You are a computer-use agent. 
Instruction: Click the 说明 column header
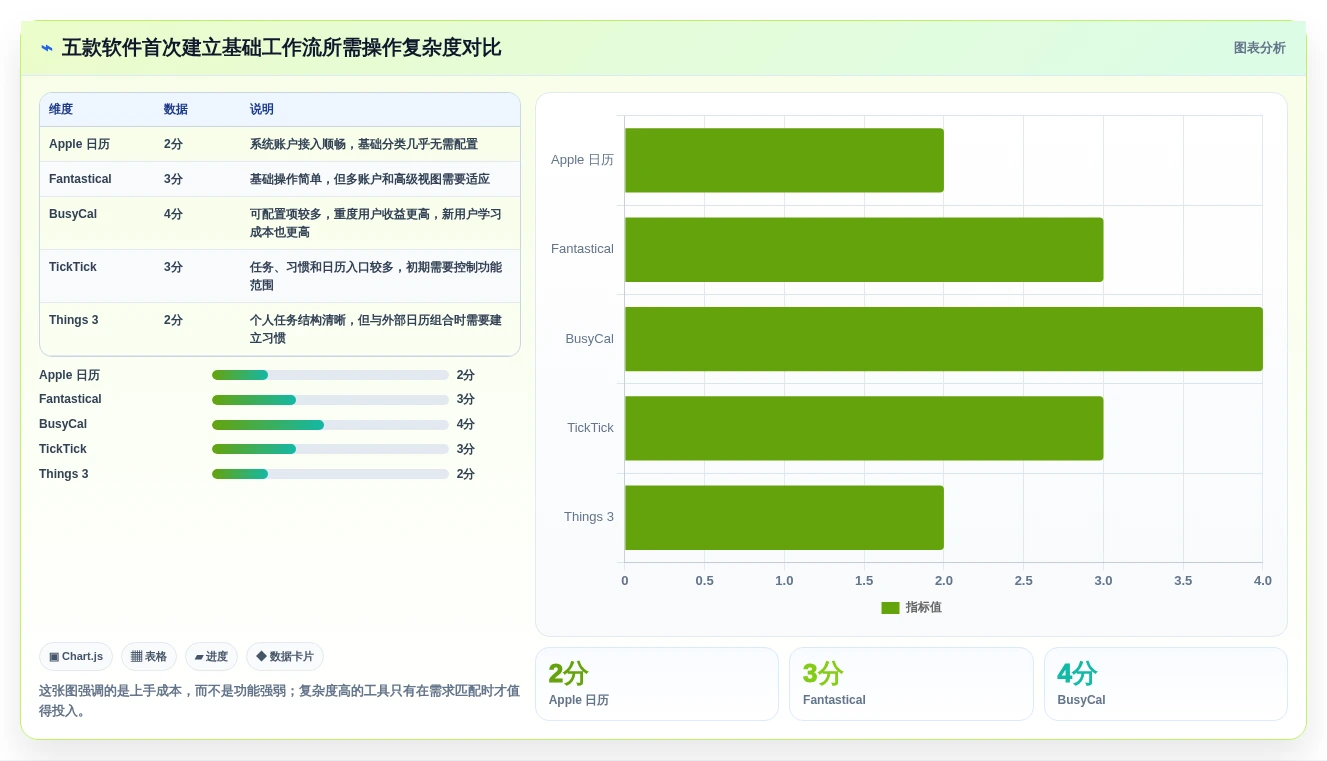(262, 109)
